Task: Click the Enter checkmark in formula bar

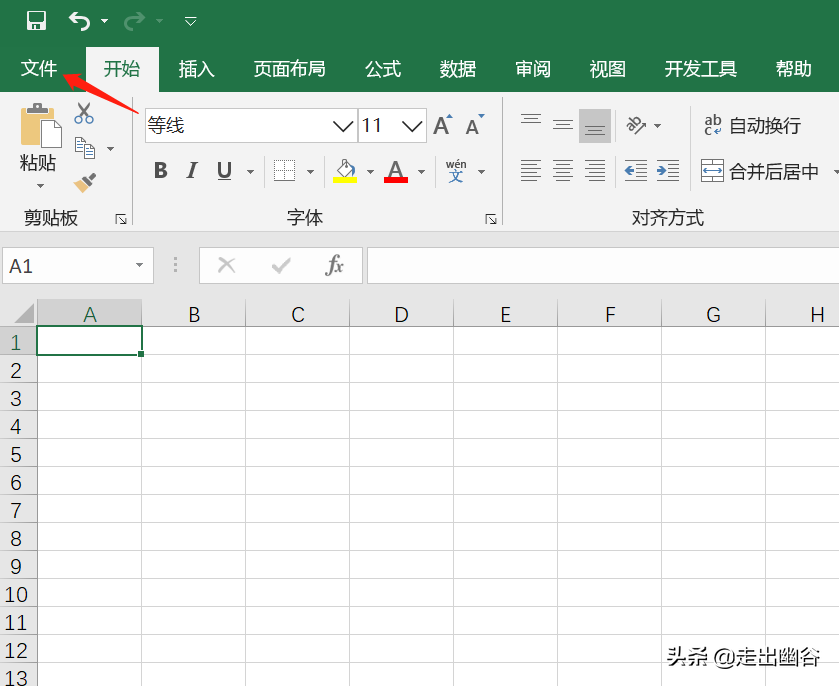Action: click(x=281, y=265)
